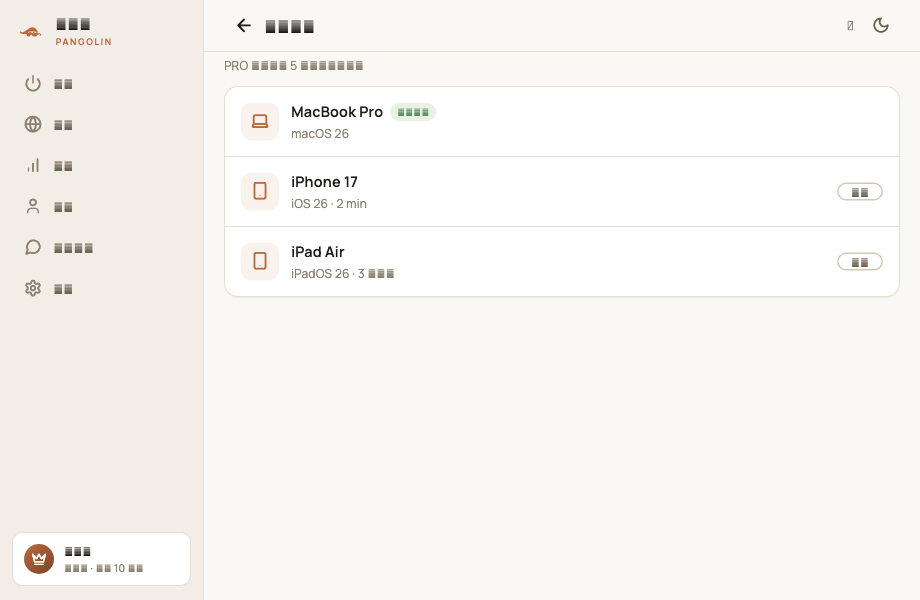Screen dimensions: 920x600
Task: Click the laptop icon for MacBook Pro
Action: (260, 121)
